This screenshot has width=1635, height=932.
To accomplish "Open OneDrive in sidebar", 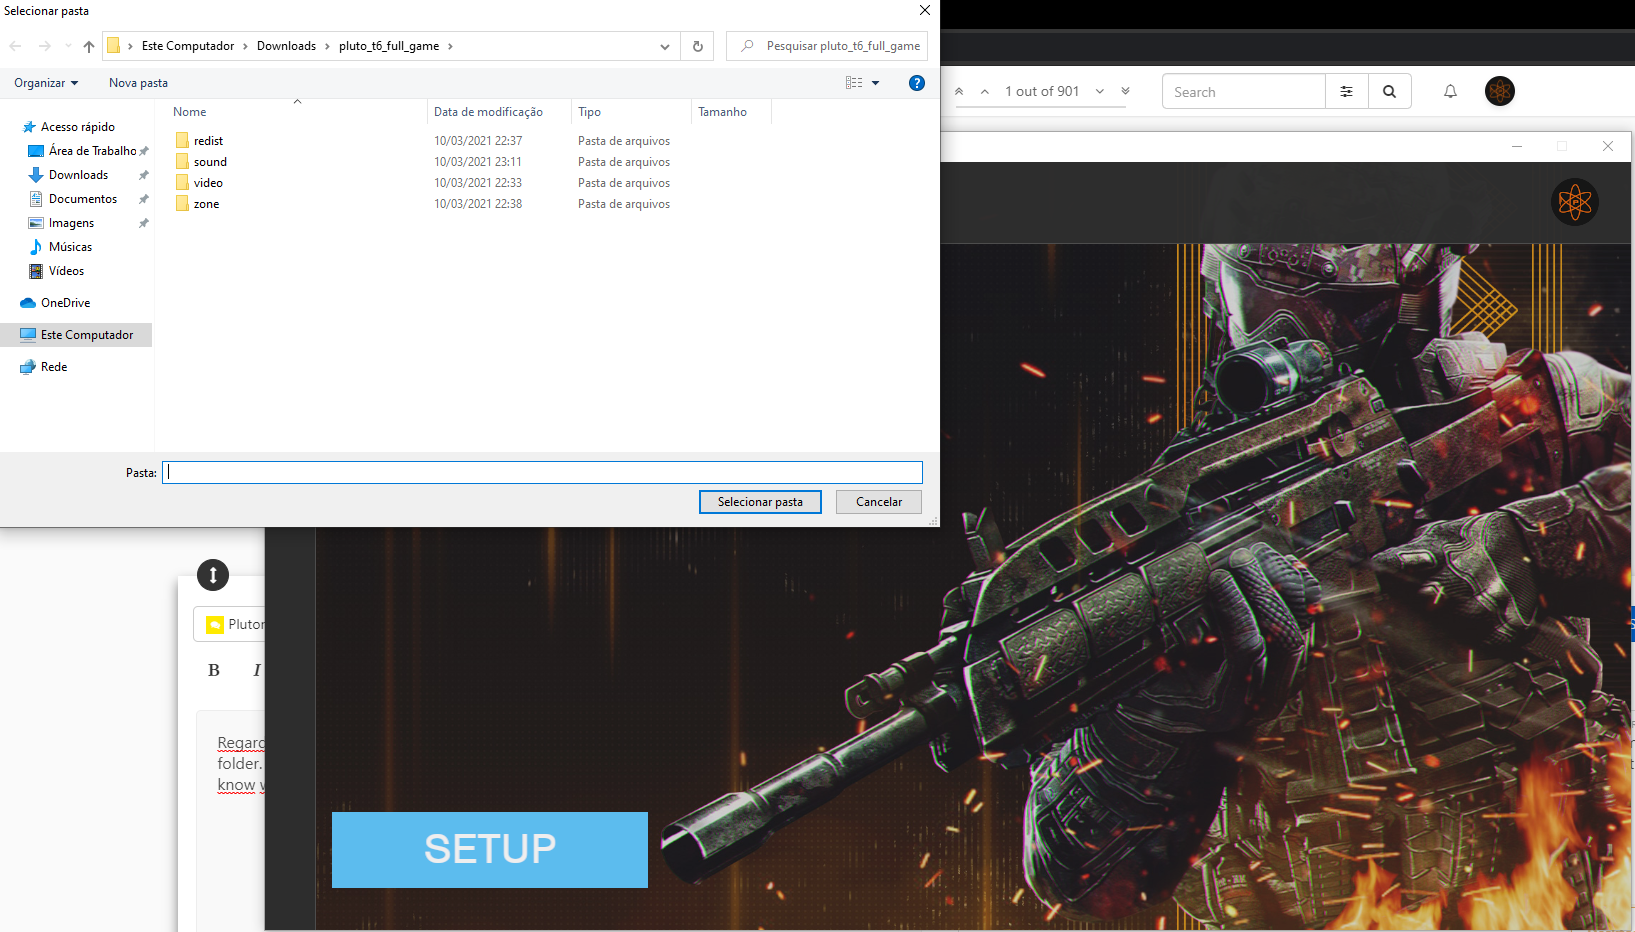I will click(65, 303).
